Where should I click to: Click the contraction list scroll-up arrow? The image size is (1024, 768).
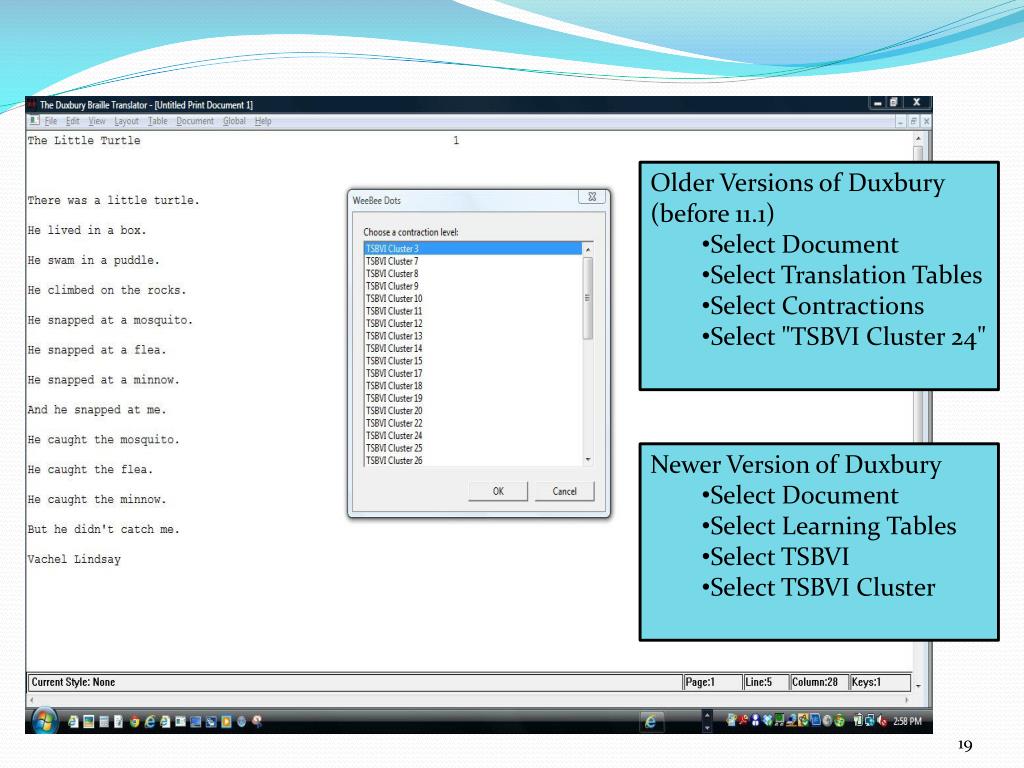[588, 249]
